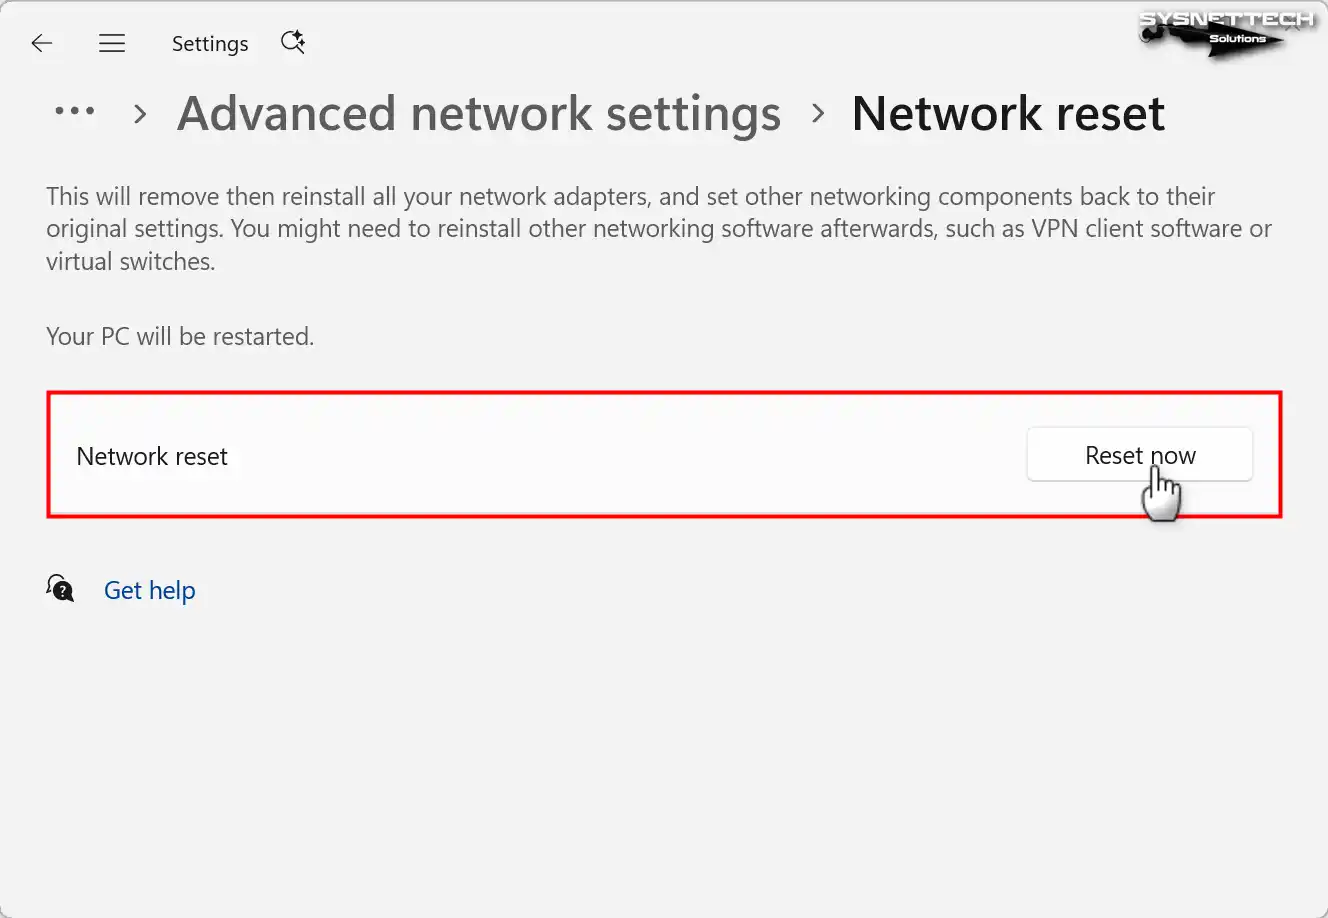Open the hamburger navigation menu
Image resolution: width=1328 pixels, height=918 pixels.
(x=112, y=43)
